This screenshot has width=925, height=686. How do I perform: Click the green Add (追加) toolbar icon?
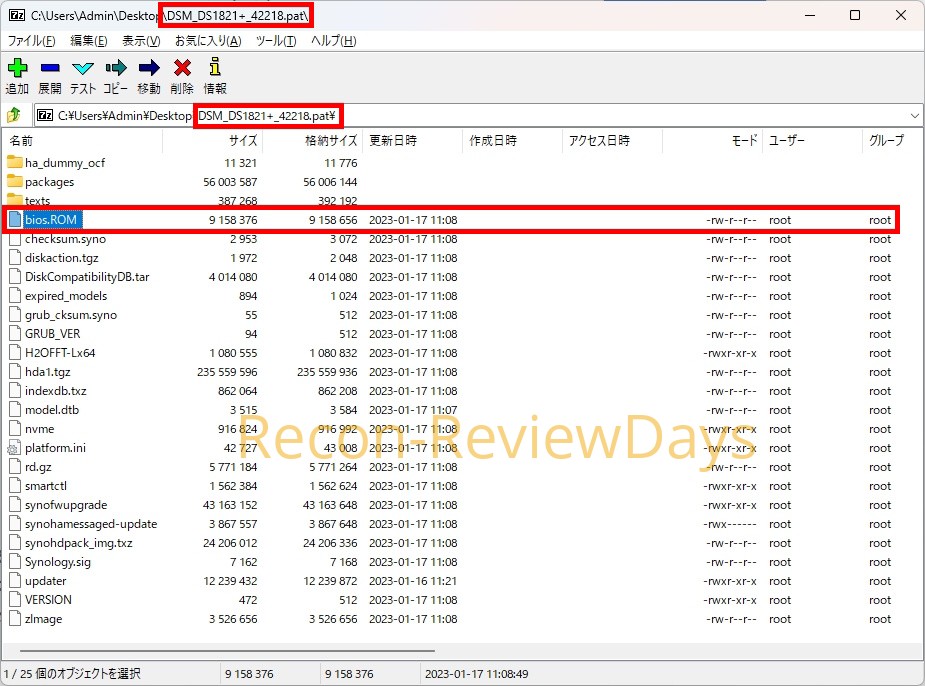(x=17, y=68)
